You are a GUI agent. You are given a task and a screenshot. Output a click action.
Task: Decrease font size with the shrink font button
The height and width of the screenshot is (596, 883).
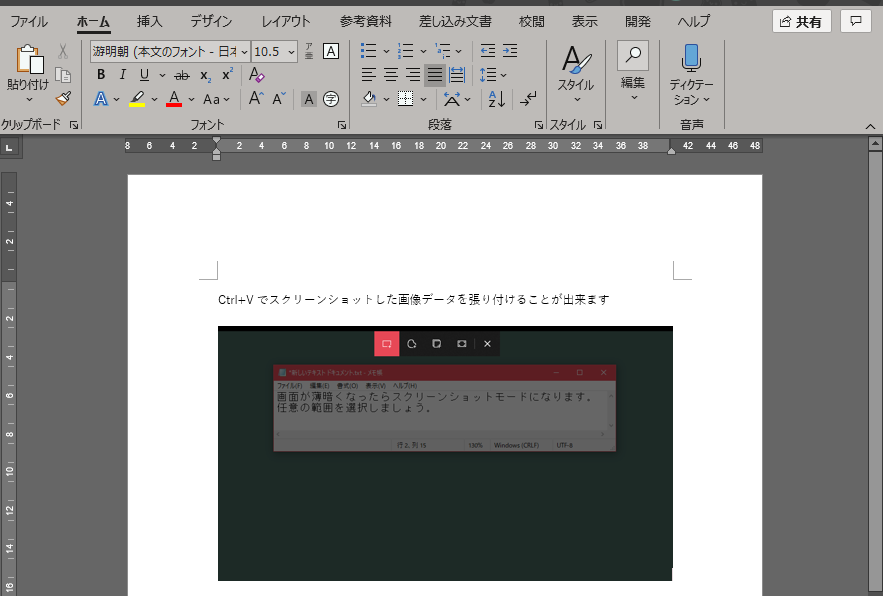(x=279, y=99)
